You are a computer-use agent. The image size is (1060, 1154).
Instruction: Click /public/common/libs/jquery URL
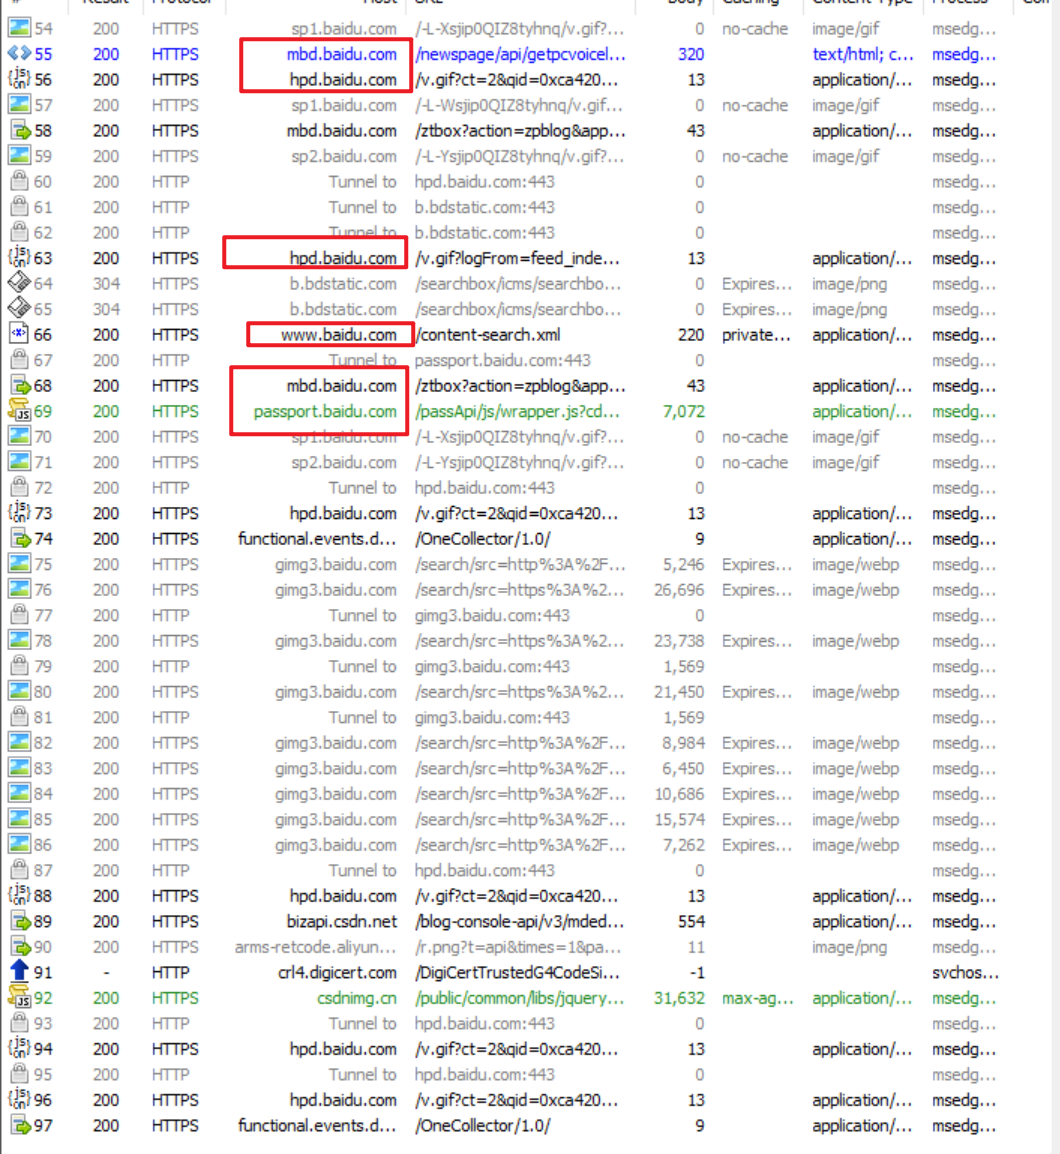point(520,998)
